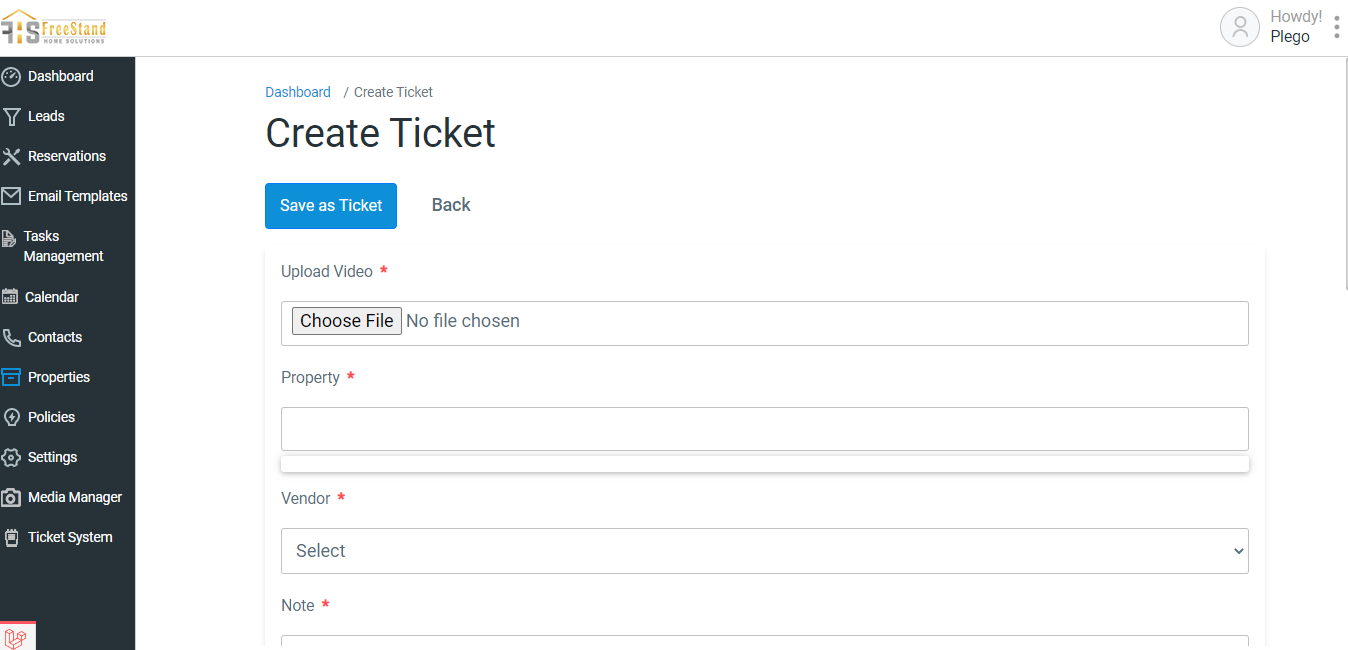
Task: Click inside the Property field
Action: [x=765, y=429]
